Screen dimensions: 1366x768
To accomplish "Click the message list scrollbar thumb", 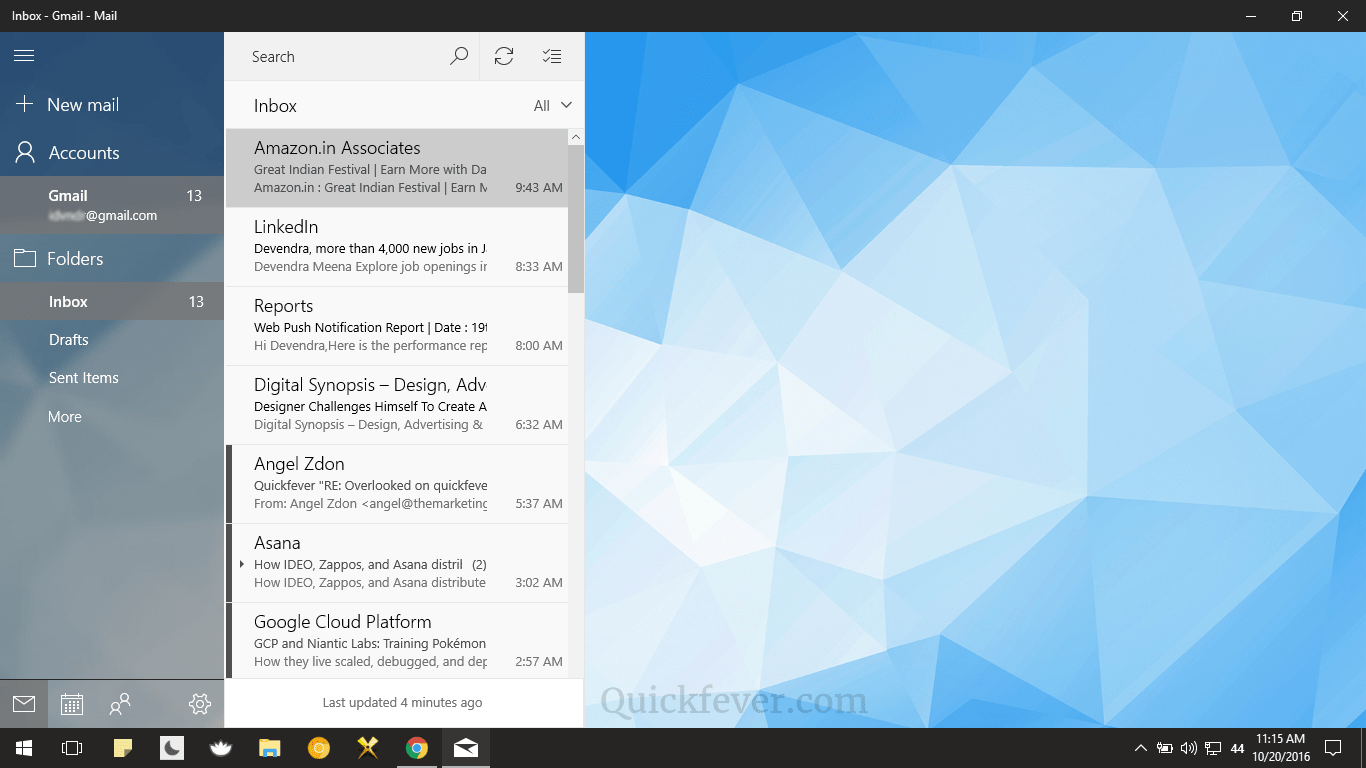I will point(576,219).
